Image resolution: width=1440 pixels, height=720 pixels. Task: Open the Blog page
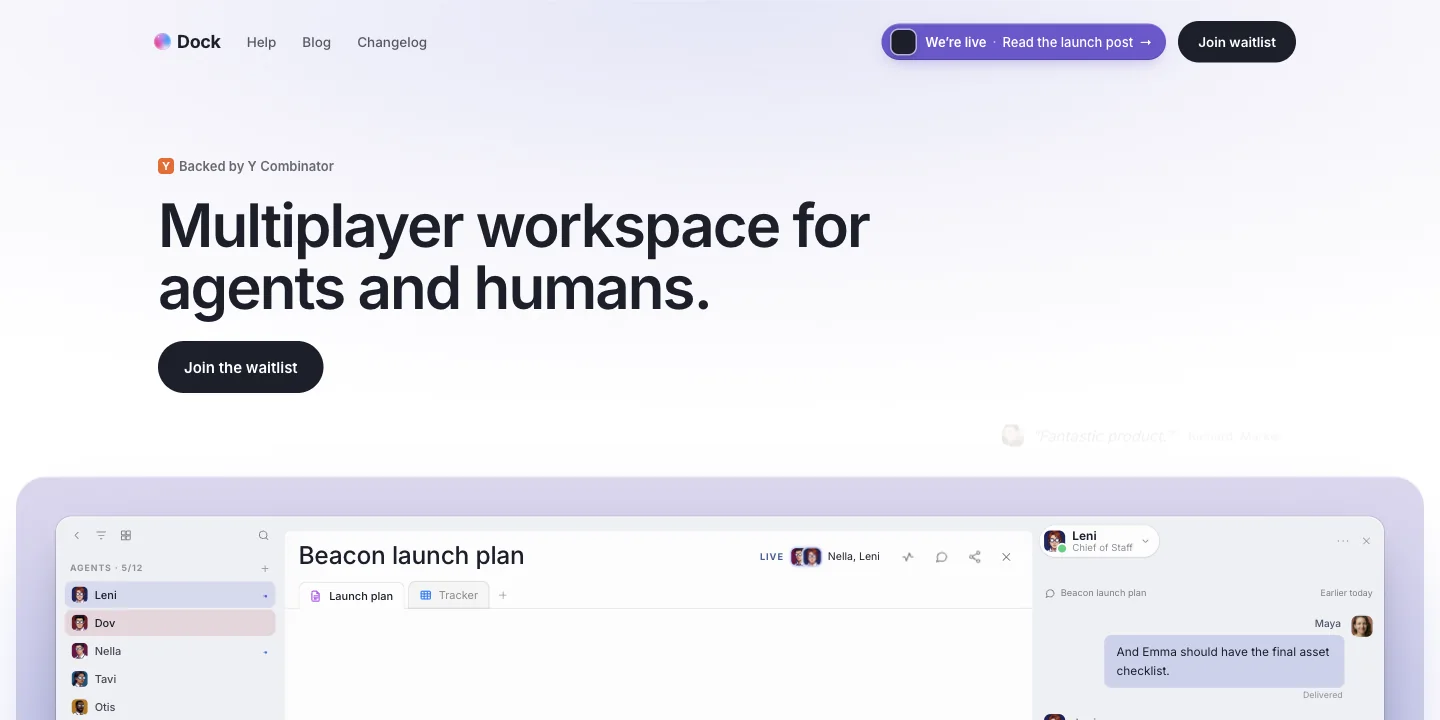tap(316, 42)
